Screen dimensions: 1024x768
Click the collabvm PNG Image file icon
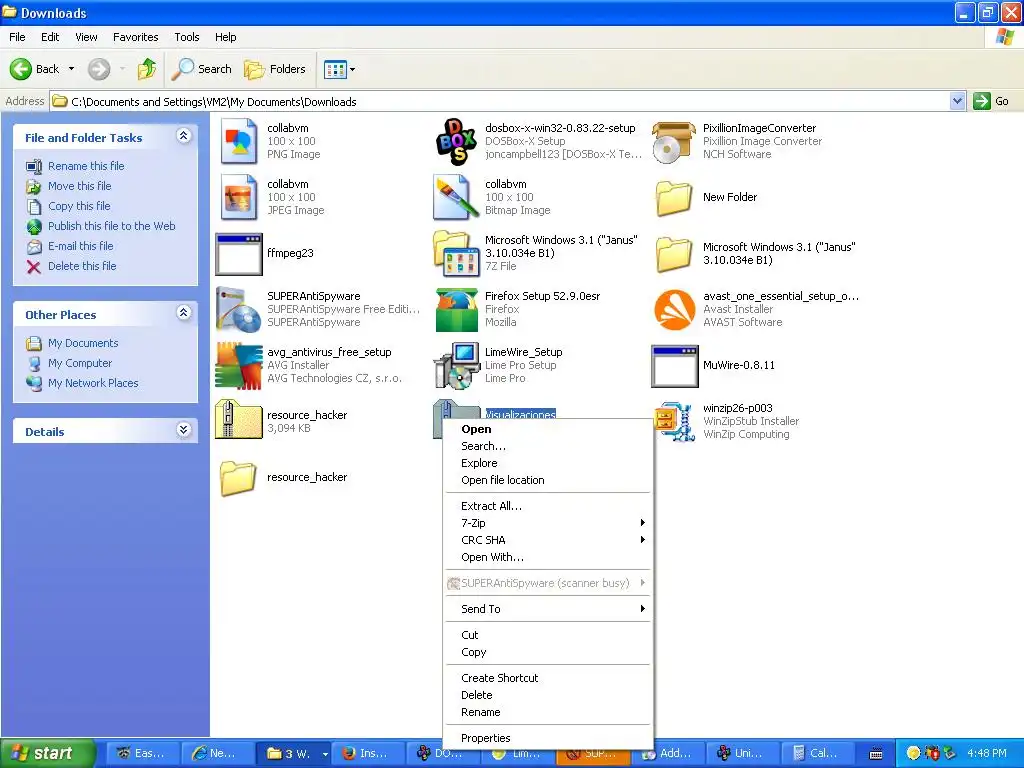[x=238, y=141]
